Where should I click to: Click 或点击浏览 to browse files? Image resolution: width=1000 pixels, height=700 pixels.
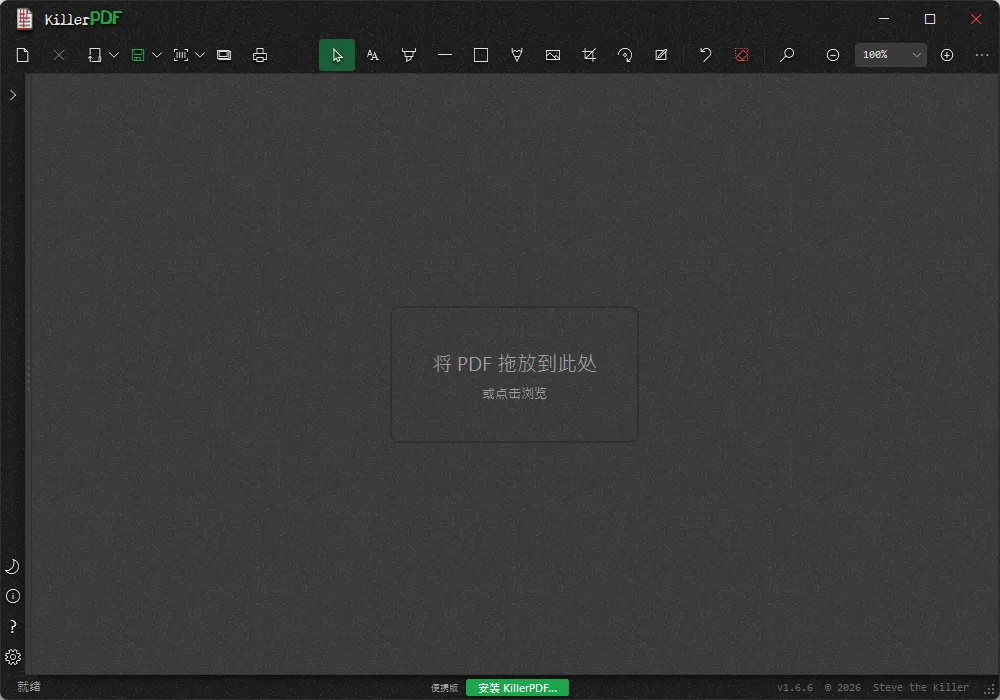pos(514,393)
